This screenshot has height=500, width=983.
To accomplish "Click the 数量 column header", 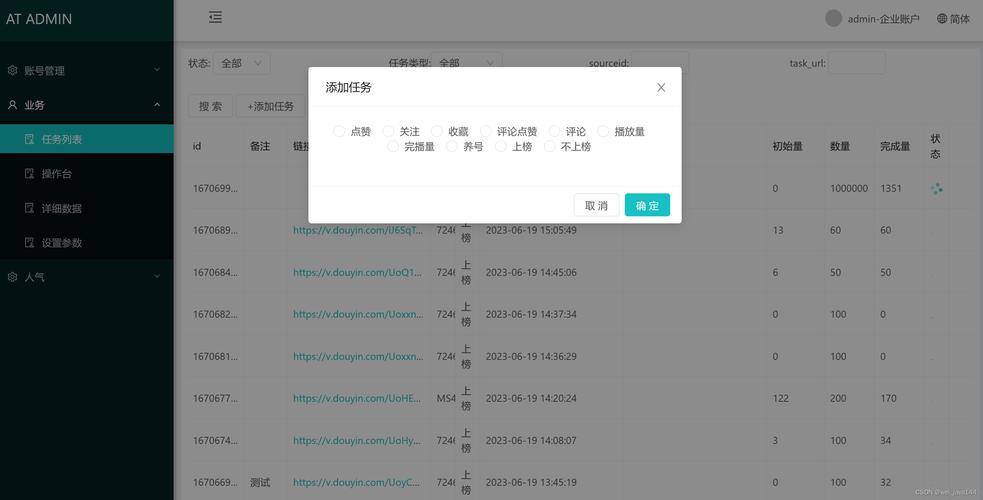I will coord(840,147).
